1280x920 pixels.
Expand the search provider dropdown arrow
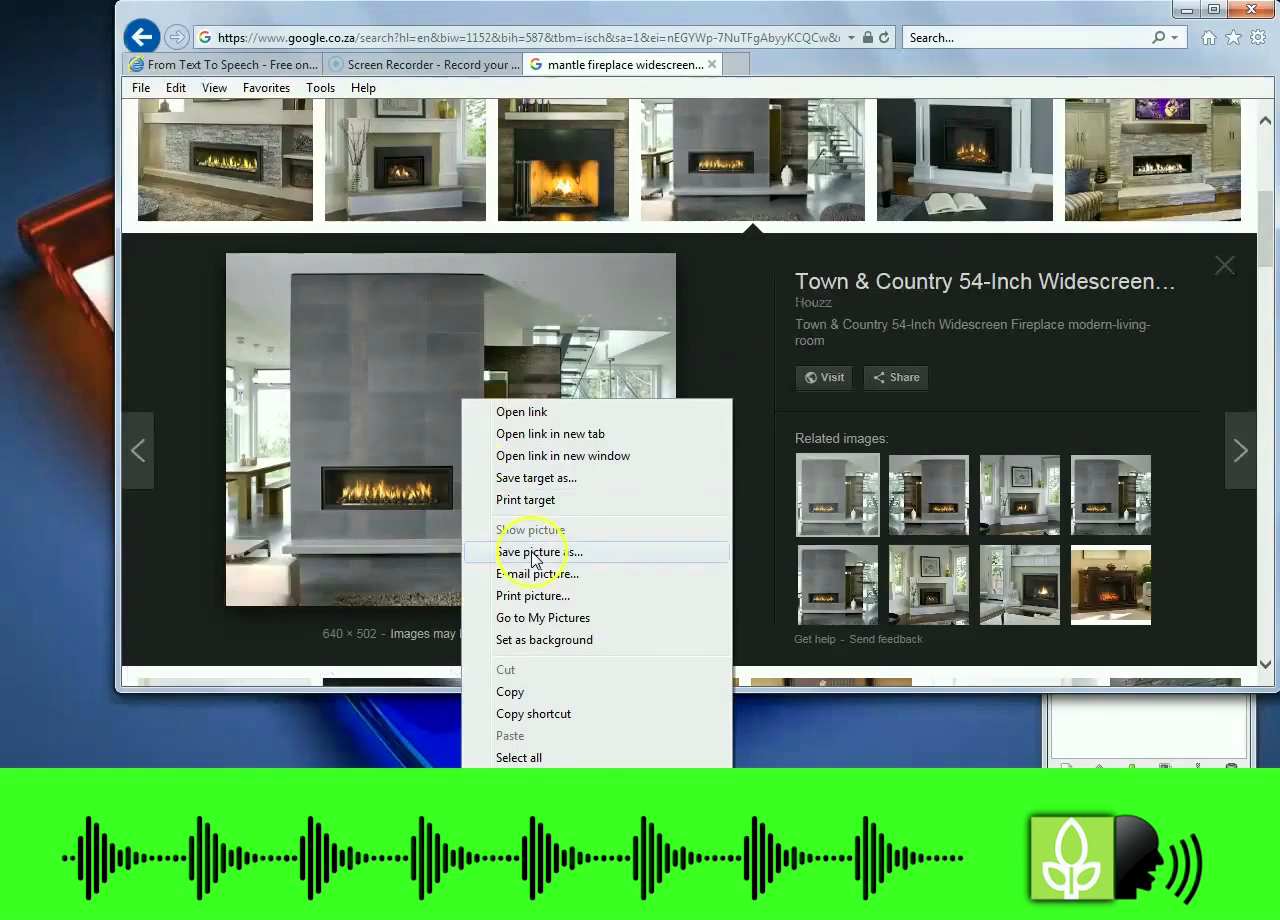pos(1174,38)
